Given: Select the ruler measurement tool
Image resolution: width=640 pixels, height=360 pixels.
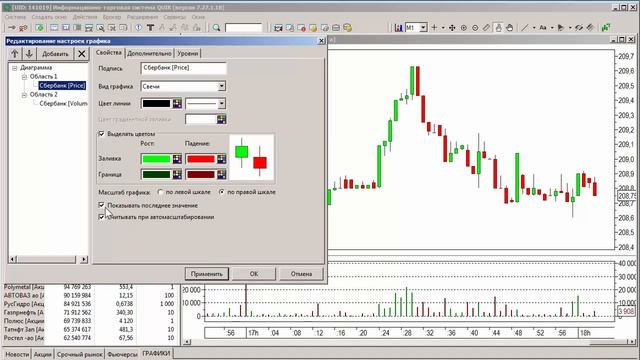Looking at the screenshot, I should pos(486,27).
